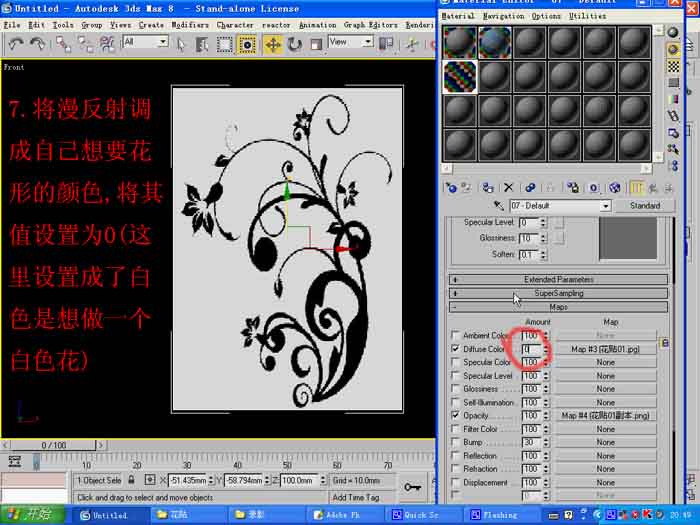
Task: Toggle Absolute/Offset transform type-in mode
Action: coord(150,480)
